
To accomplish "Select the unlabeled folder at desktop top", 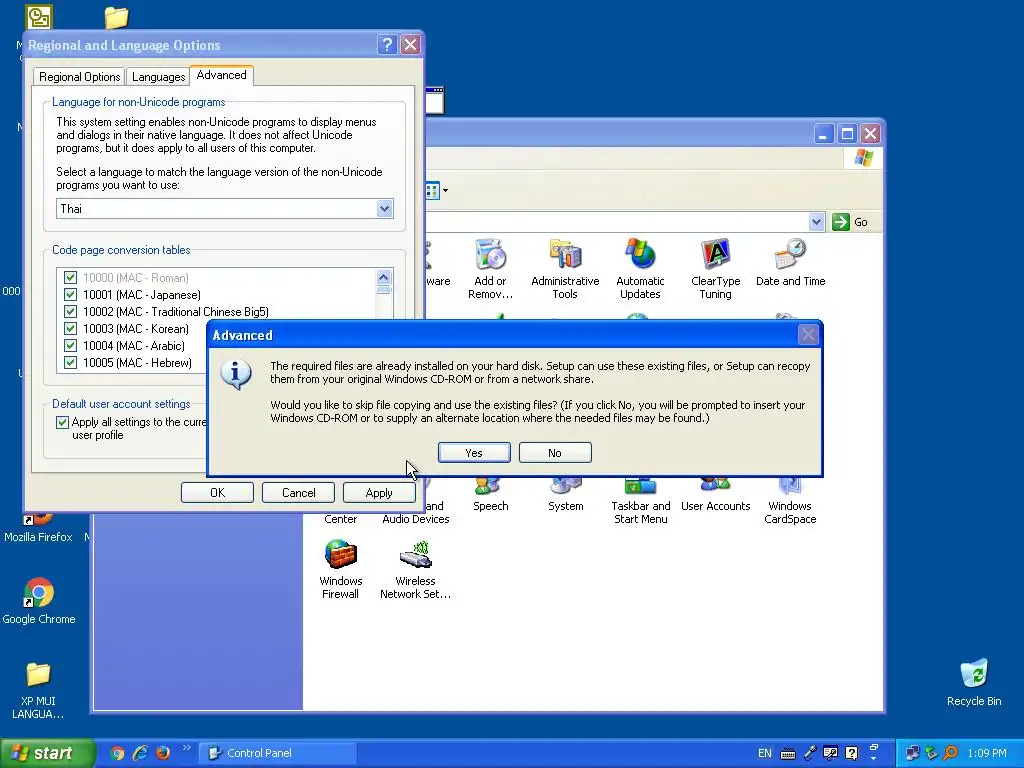I will (116, 17).
